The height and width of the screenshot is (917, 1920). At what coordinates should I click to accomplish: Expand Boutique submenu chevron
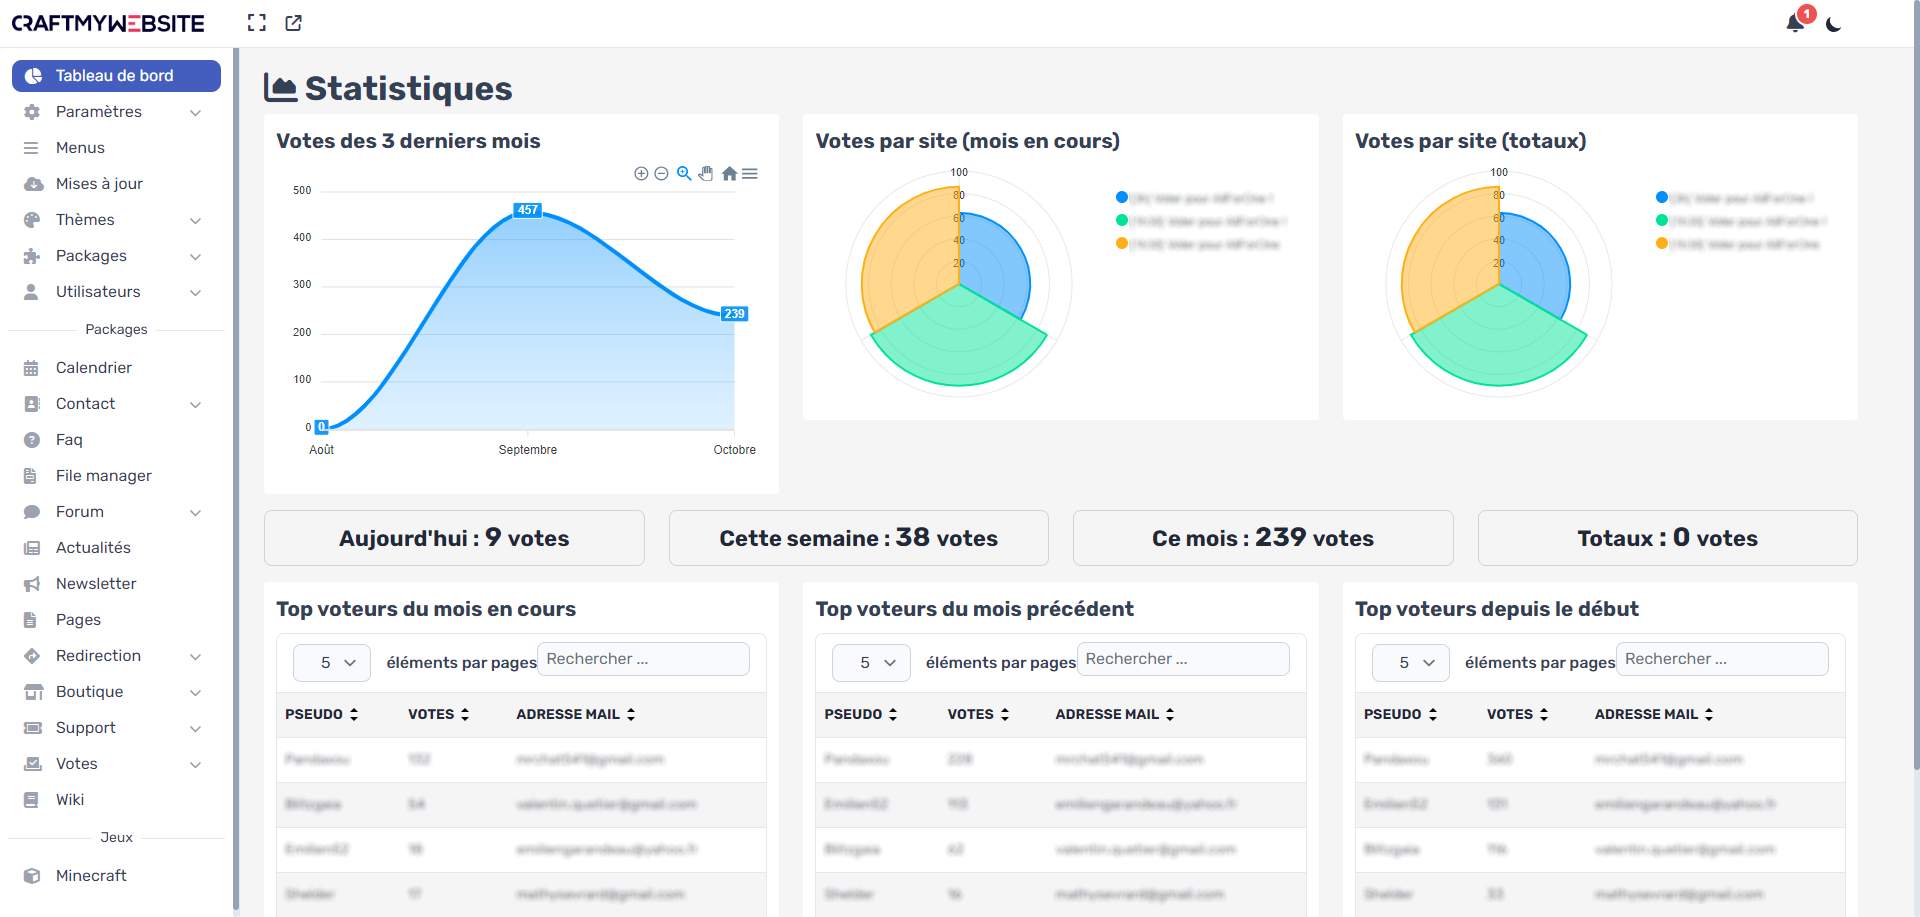(x=196, y=693)
